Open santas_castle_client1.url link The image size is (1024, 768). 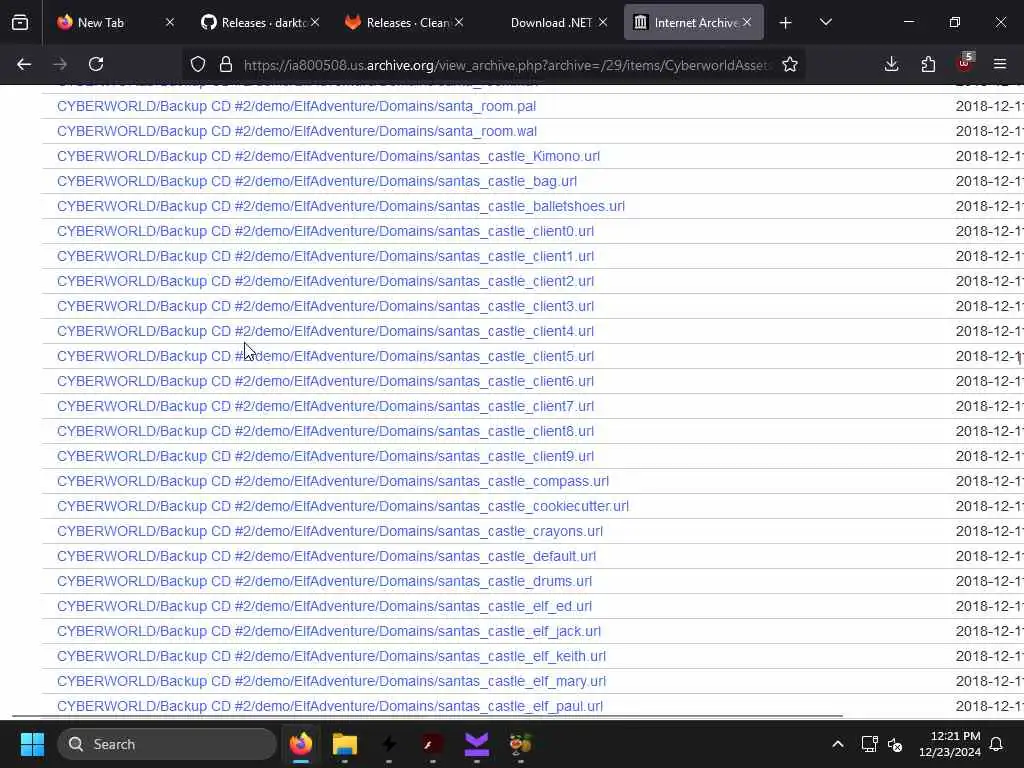[x=325, y=256]
